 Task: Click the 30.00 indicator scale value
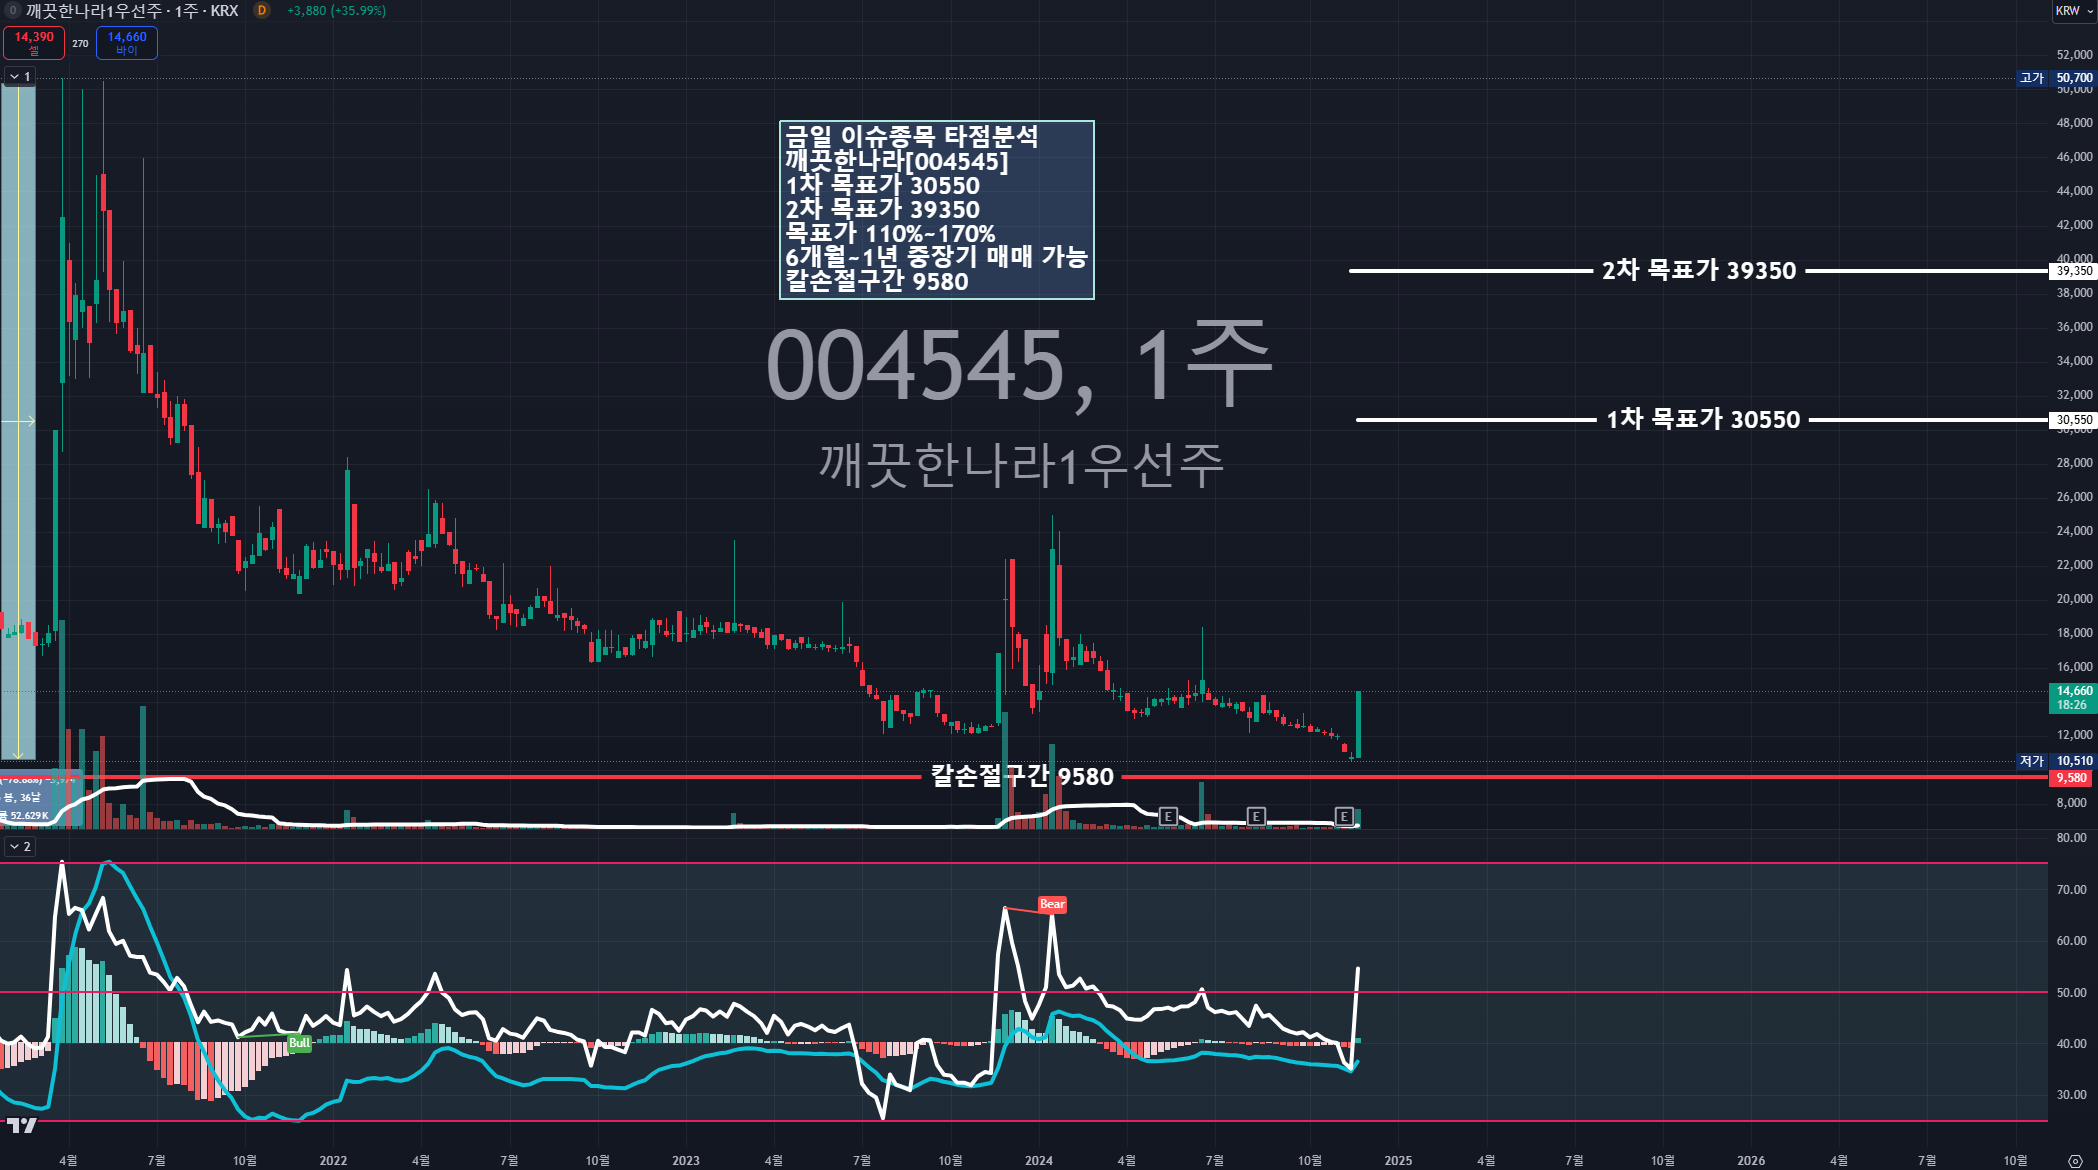click(2071, 1095)
